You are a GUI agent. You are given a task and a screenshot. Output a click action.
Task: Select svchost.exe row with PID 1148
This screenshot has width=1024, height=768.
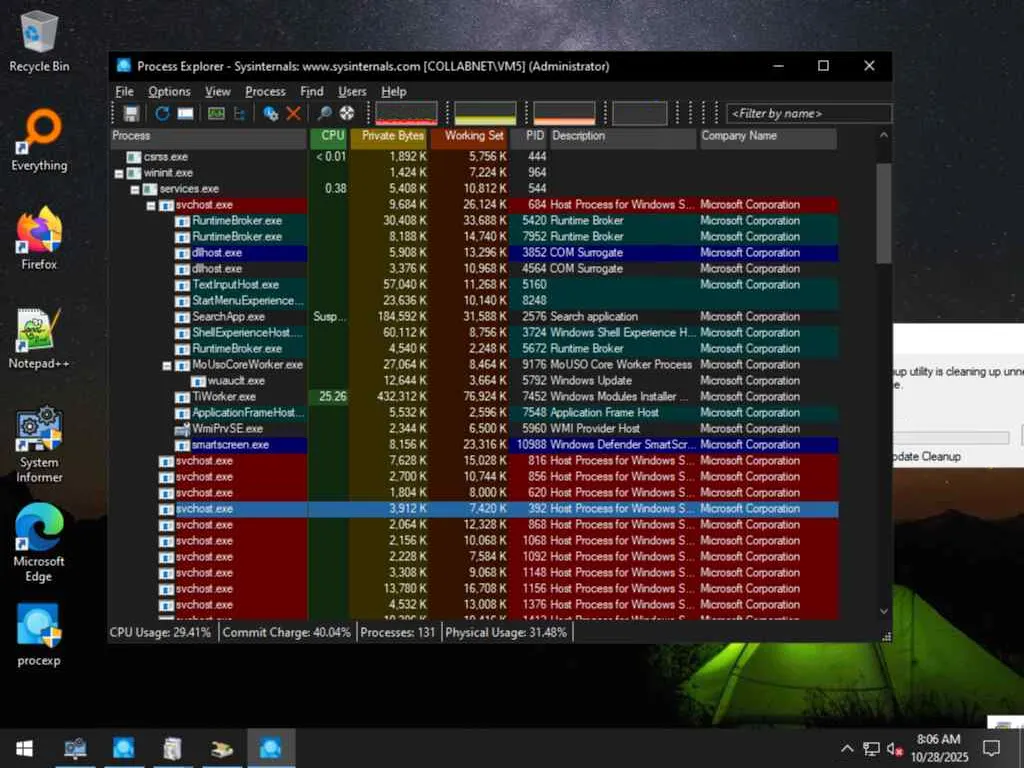474,573
